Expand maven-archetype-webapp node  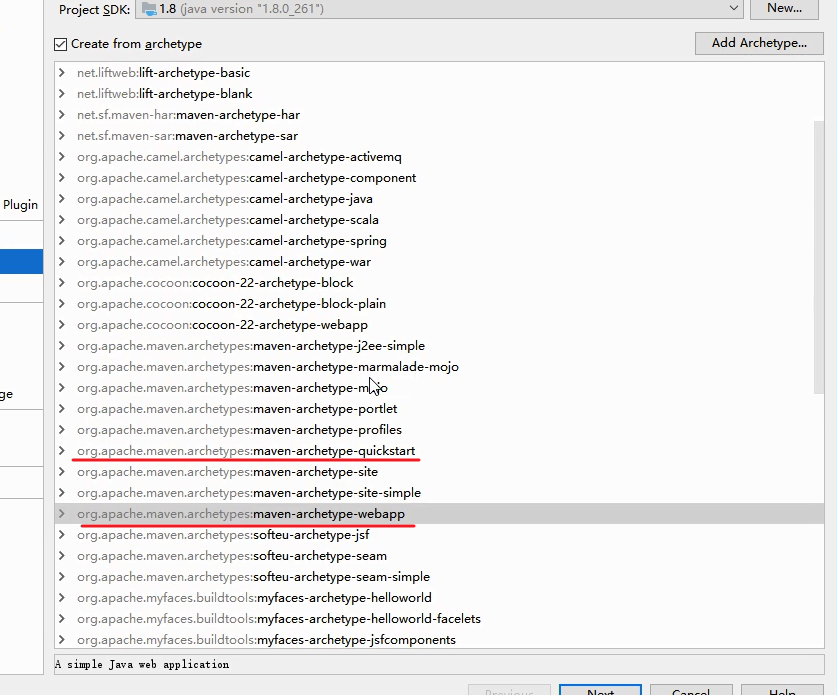(62, 514)
